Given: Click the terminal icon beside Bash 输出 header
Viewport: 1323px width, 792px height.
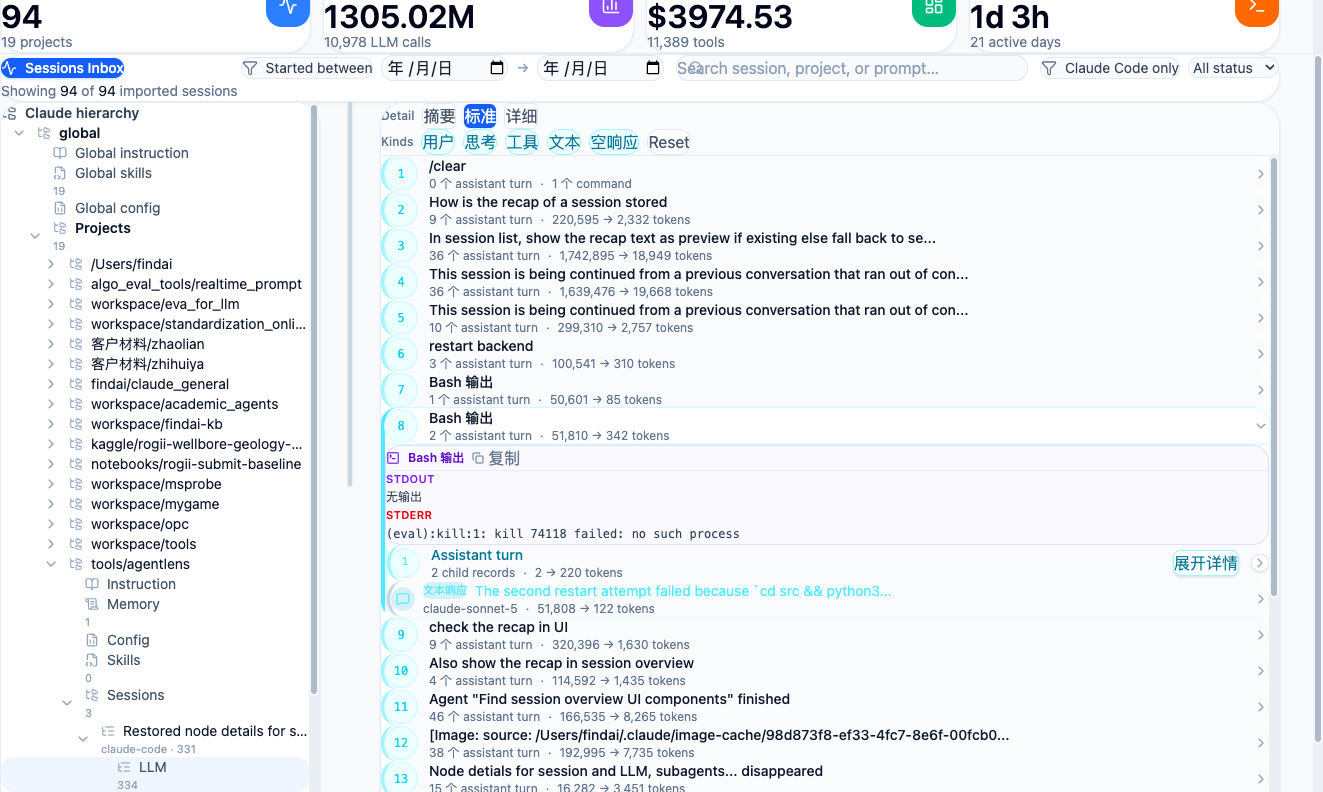Looking at the screenshot, I should (x=393, y=458).
